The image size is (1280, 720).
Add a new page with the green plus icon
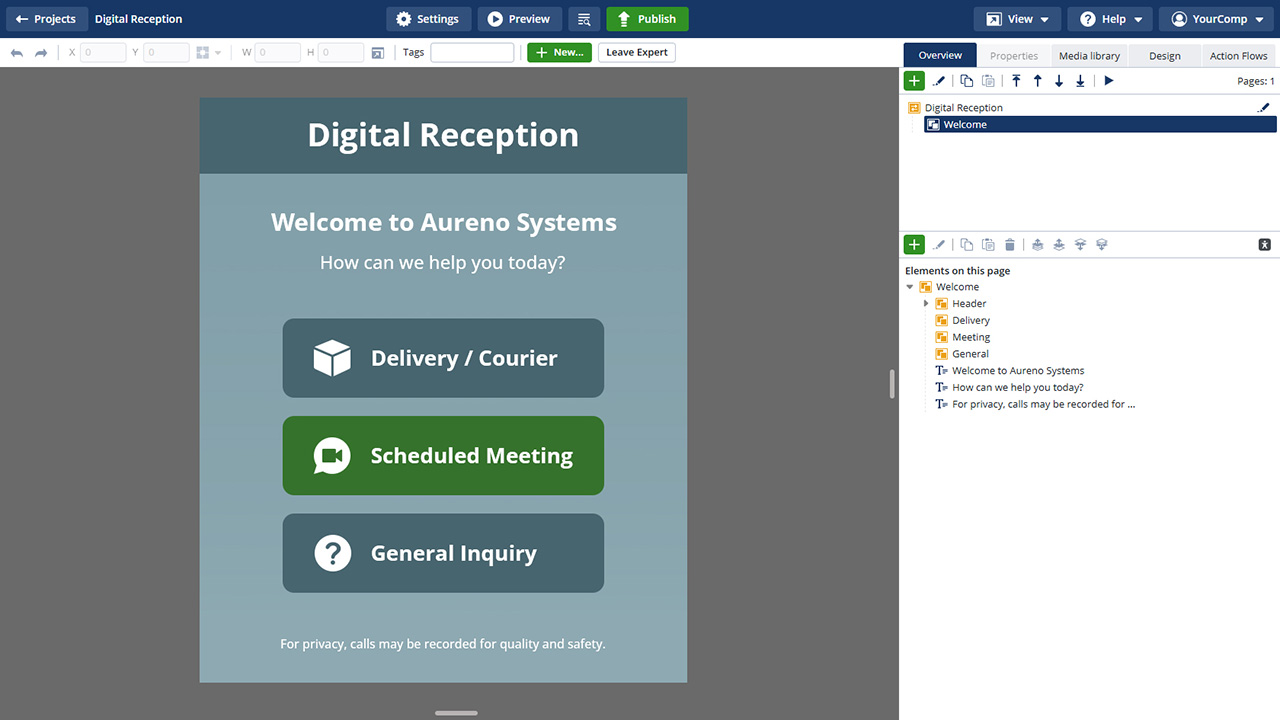(914, 80)
